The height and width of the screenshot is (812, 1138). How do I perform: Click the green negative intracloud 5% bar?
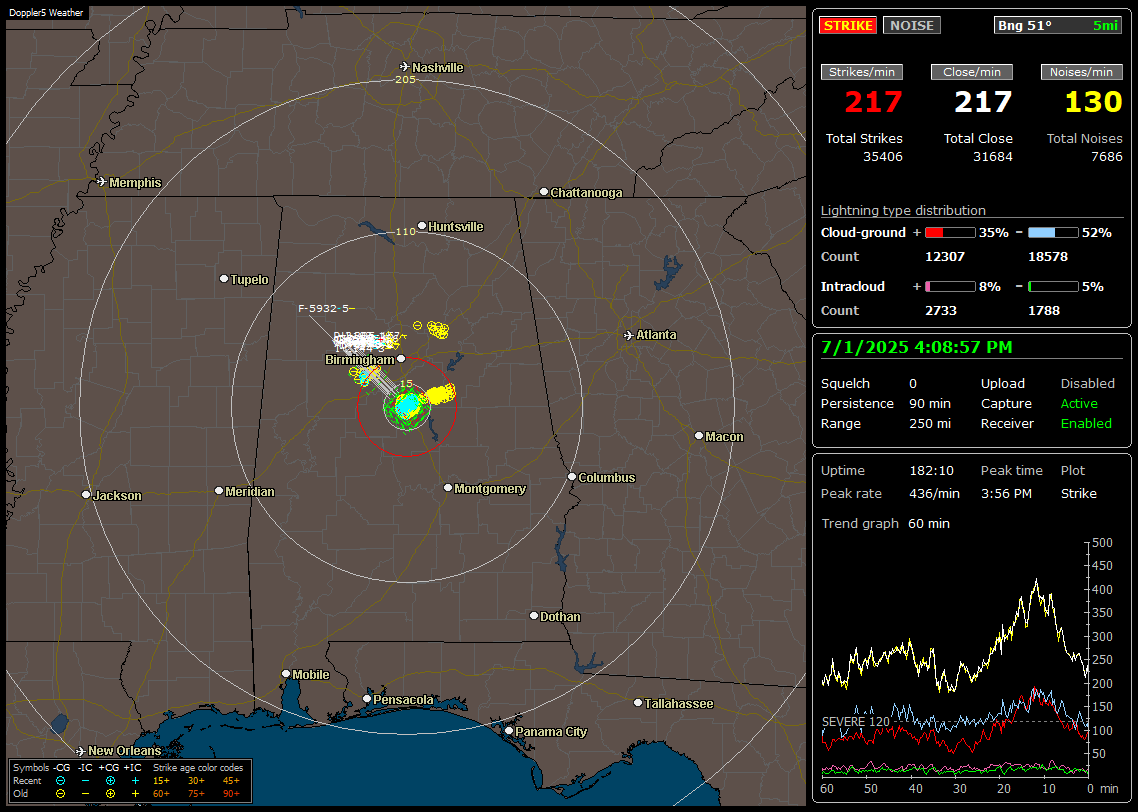(x=1053, y=287)
